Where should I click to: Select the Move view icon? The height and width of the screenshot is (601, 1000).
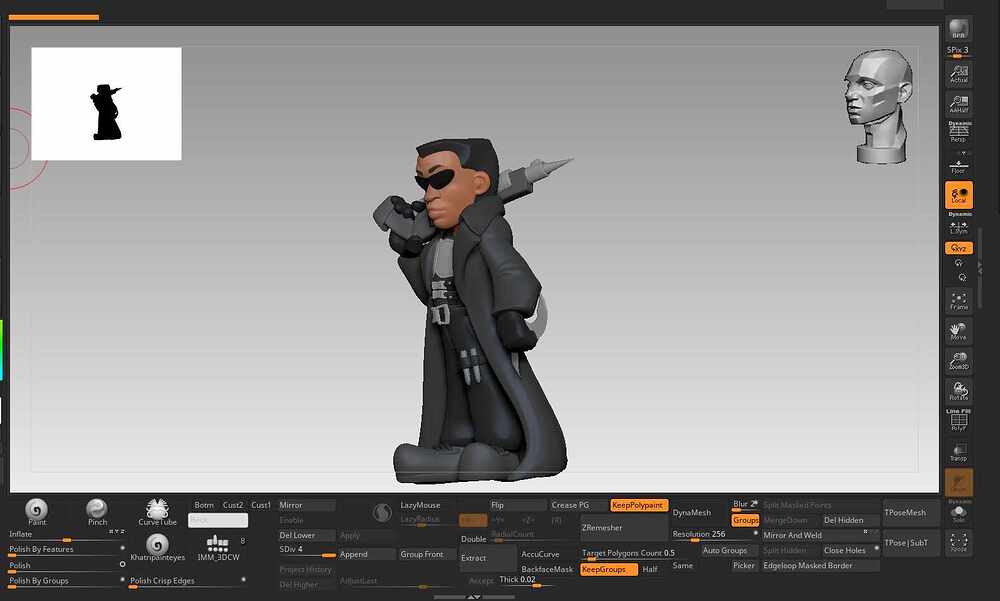point(959,331)
